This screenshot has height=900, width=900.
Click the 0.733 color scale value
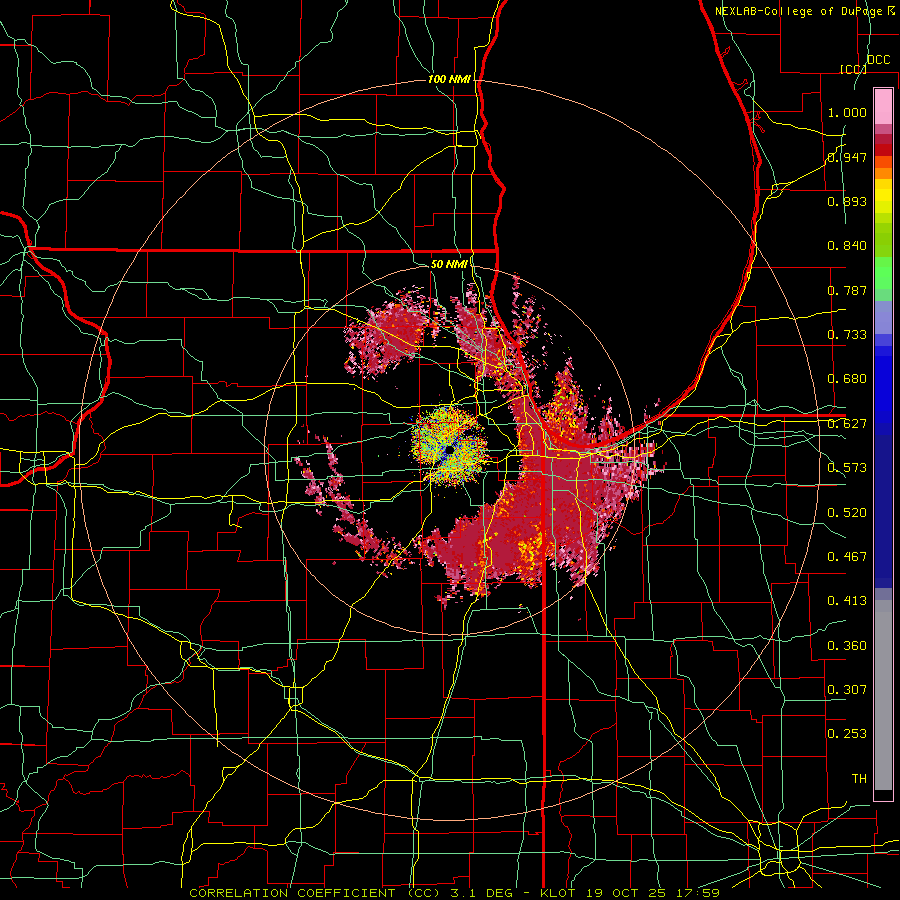[x=847, y=335]
